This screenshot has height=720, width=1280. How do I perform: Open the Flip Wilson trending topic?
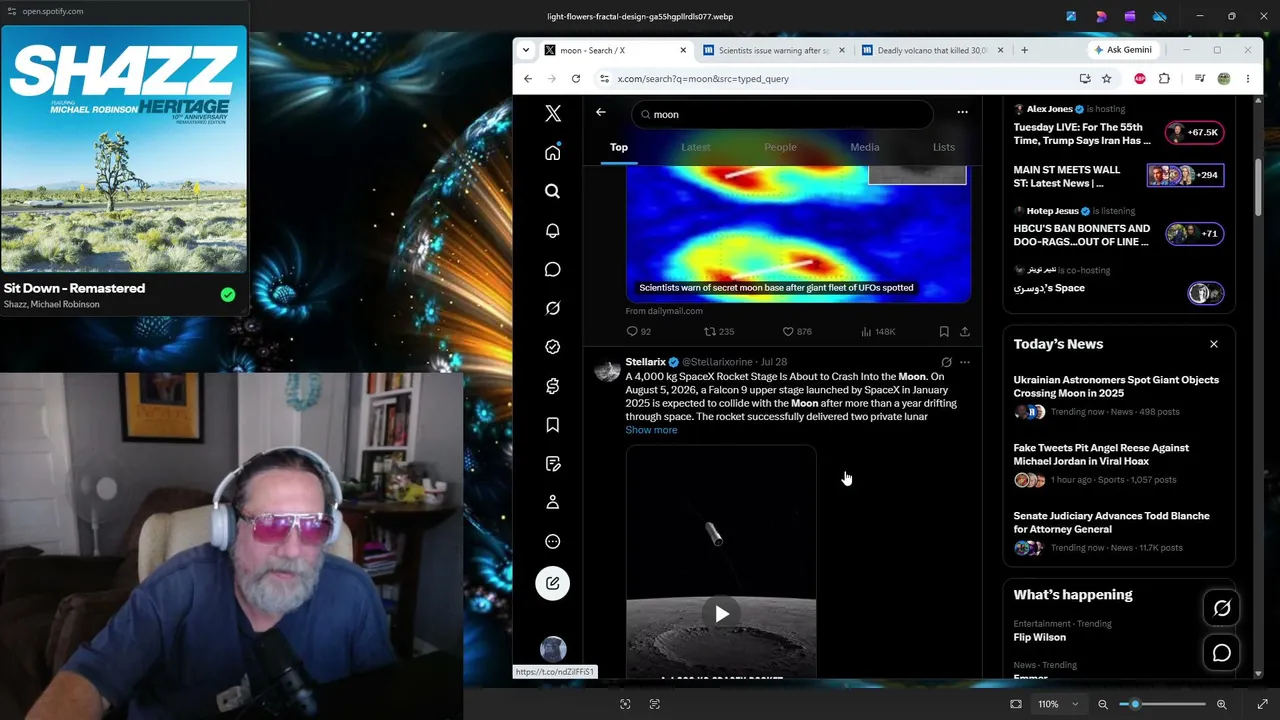tap(1039, 637)
